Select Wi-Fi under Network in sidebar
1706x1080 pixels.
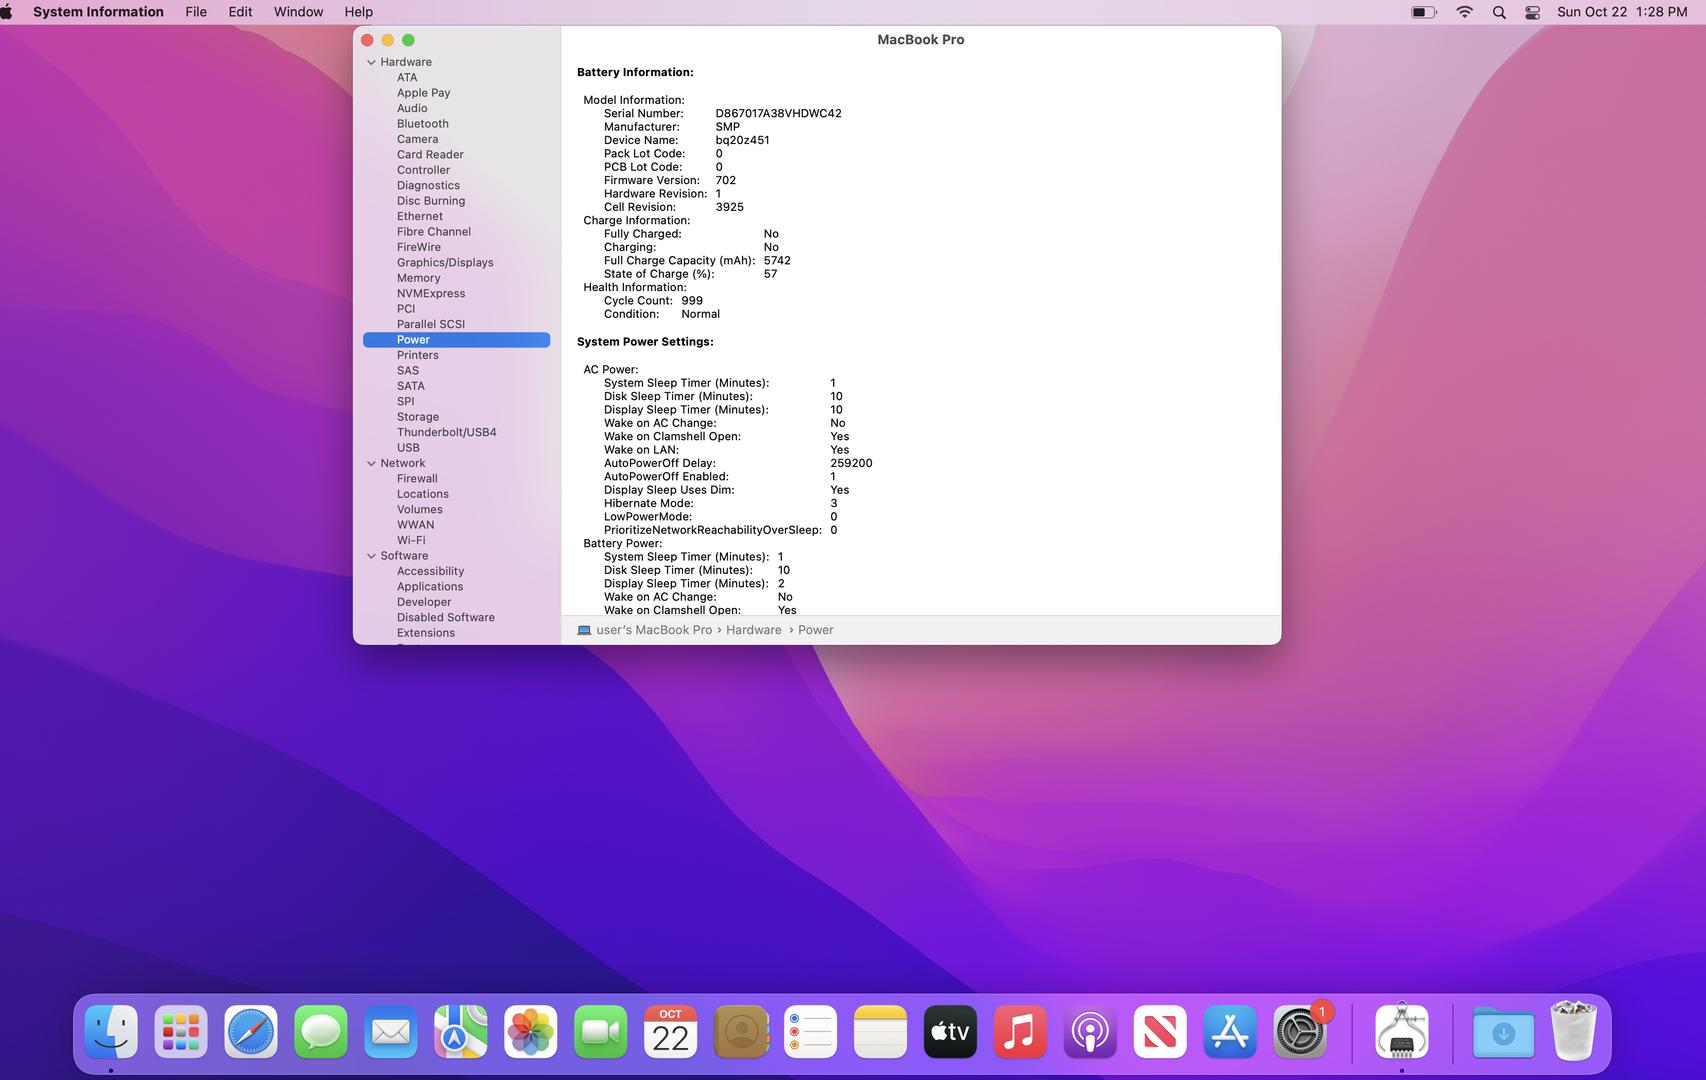click(x=410, y=540)
